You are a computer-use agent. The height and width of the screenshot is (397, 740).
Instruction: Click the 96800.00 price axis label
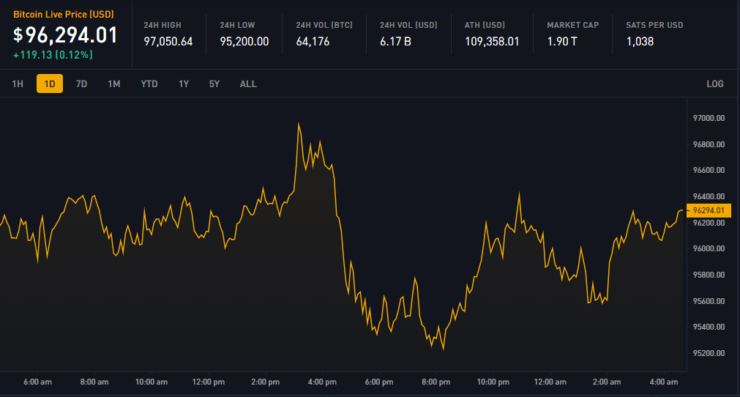(709, 144)
